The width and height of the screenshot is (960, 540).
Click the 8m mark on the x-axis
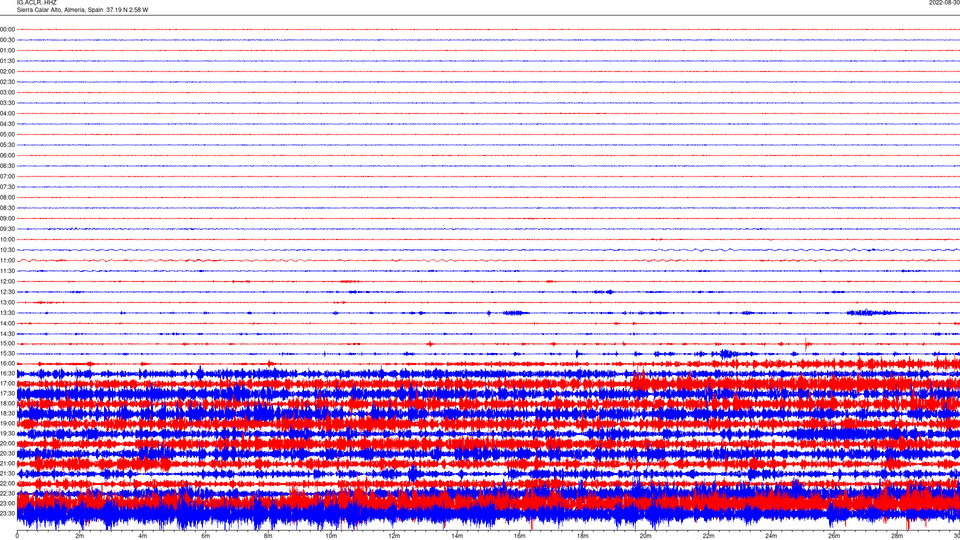point(268,536)
